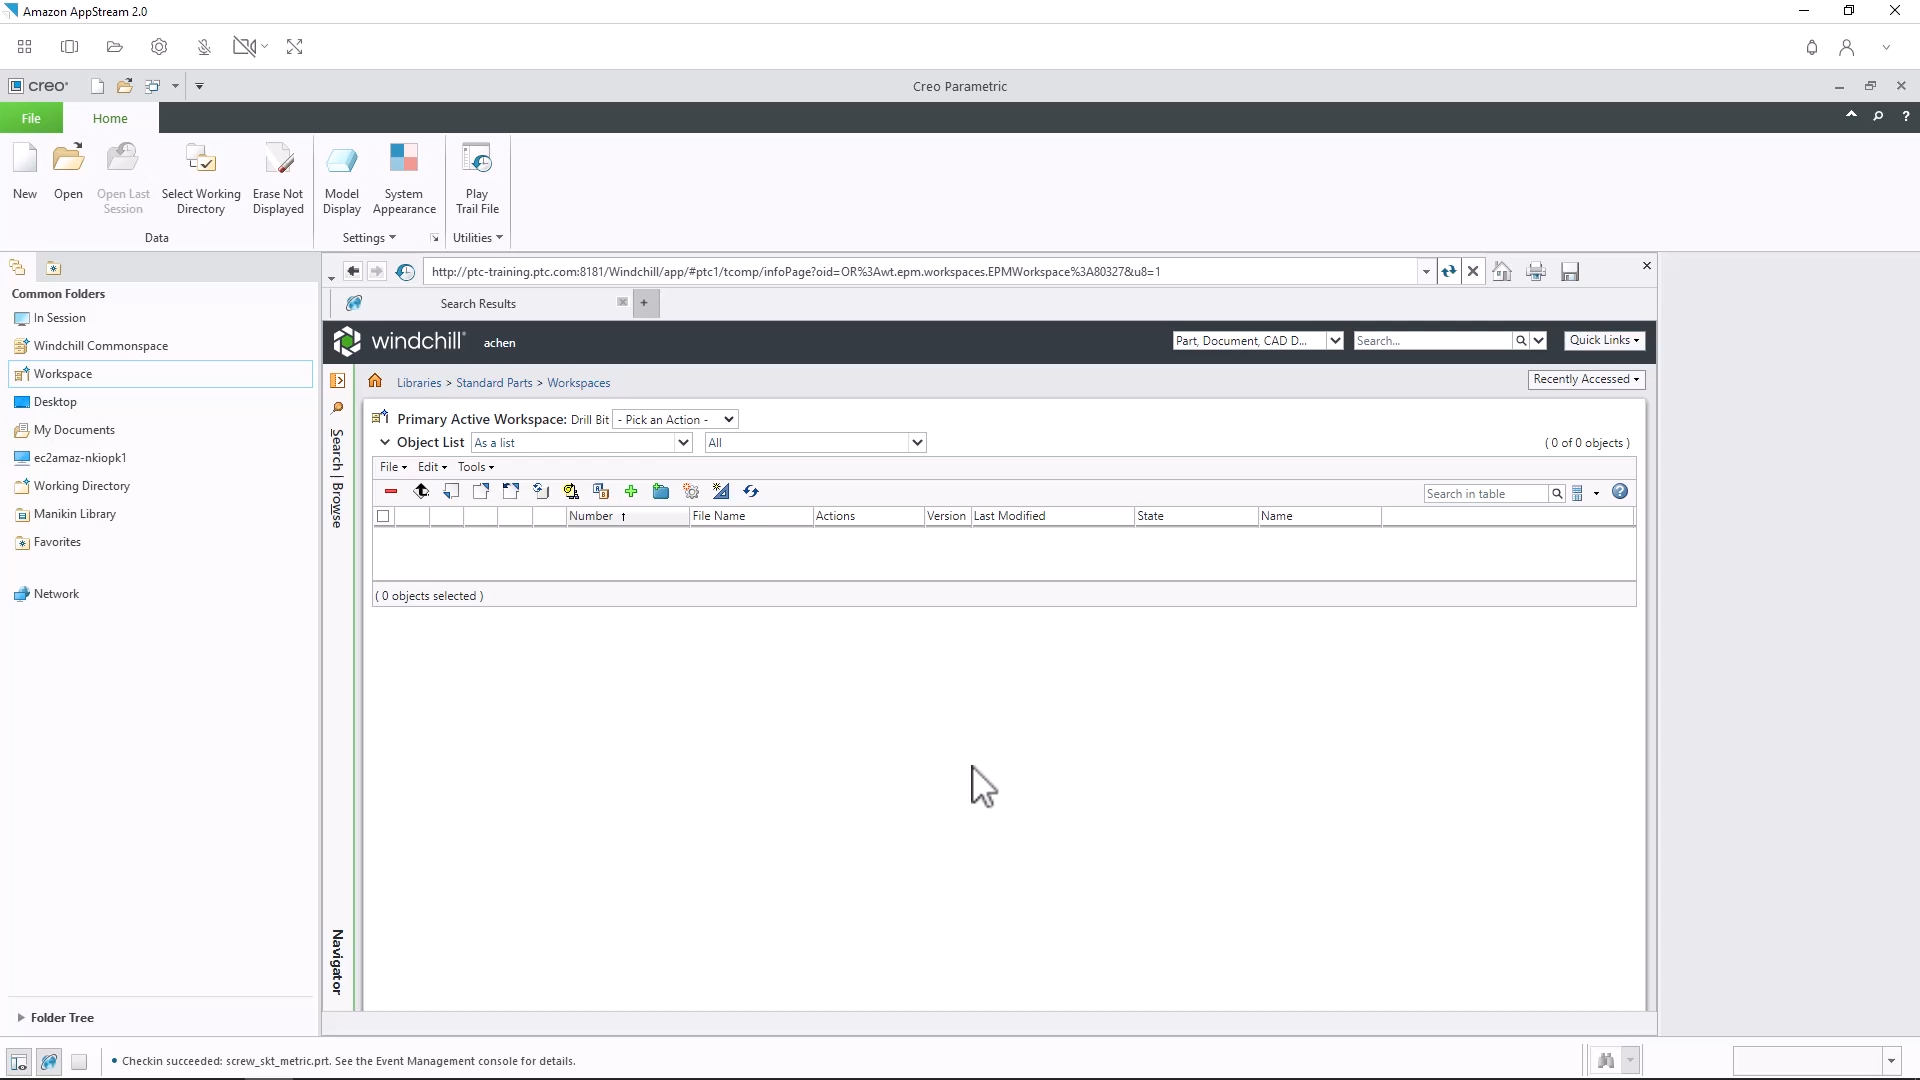Select Manikin Library folder

click(x=75, y=514)
